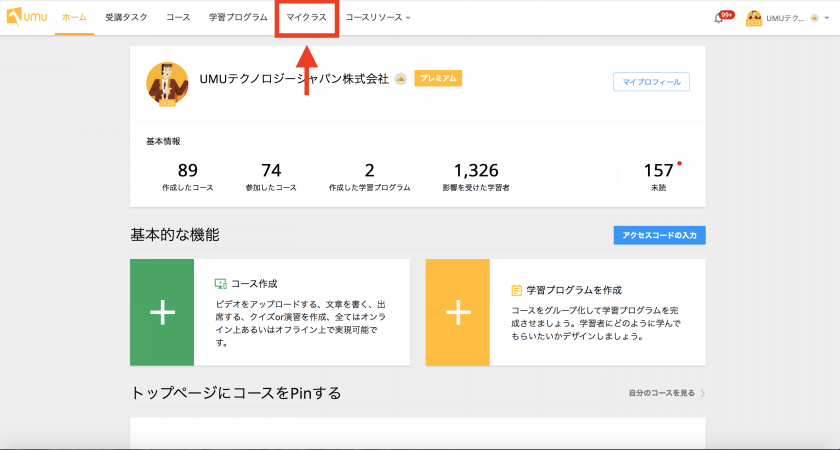The image size is (840, 450).
Task: Click the large profile avatar picture
Action: point(167,84)
